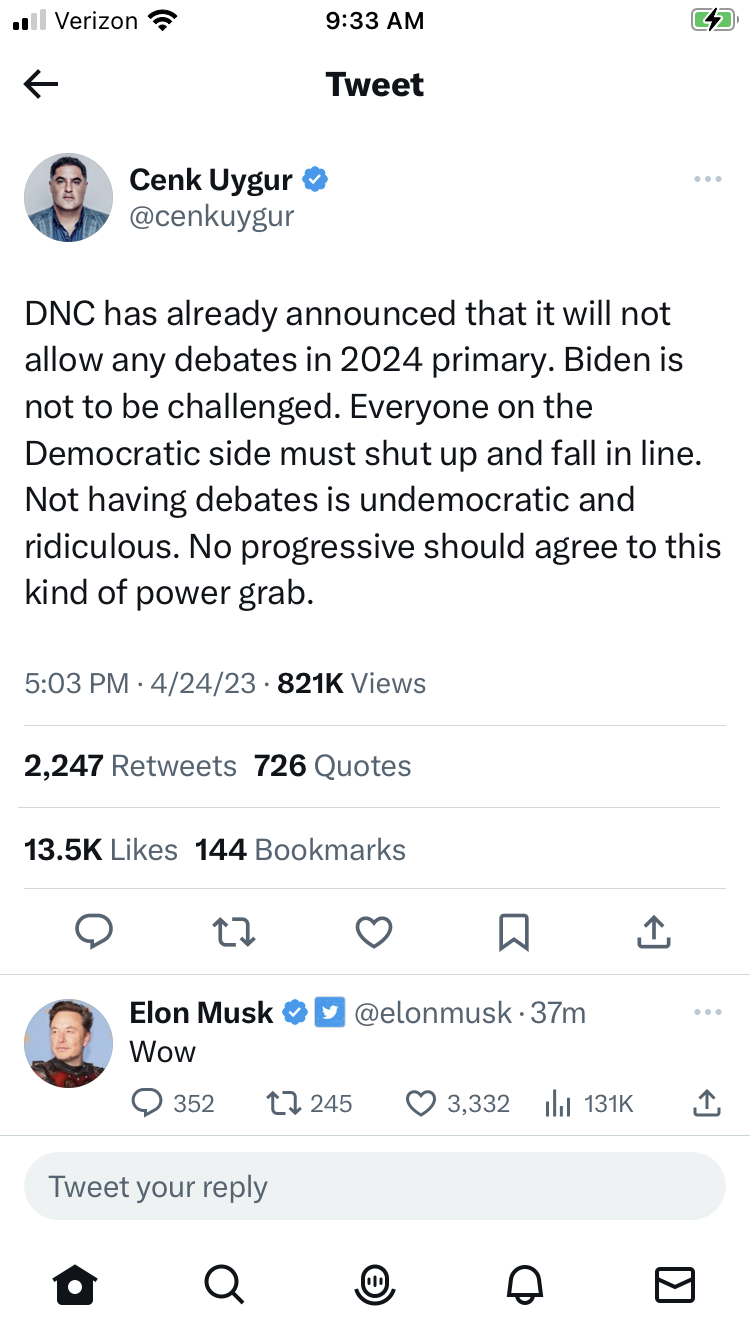Open the Messages envelope tab
This screenshot has width=750, height=1334.
click(x=674, y=1284)
